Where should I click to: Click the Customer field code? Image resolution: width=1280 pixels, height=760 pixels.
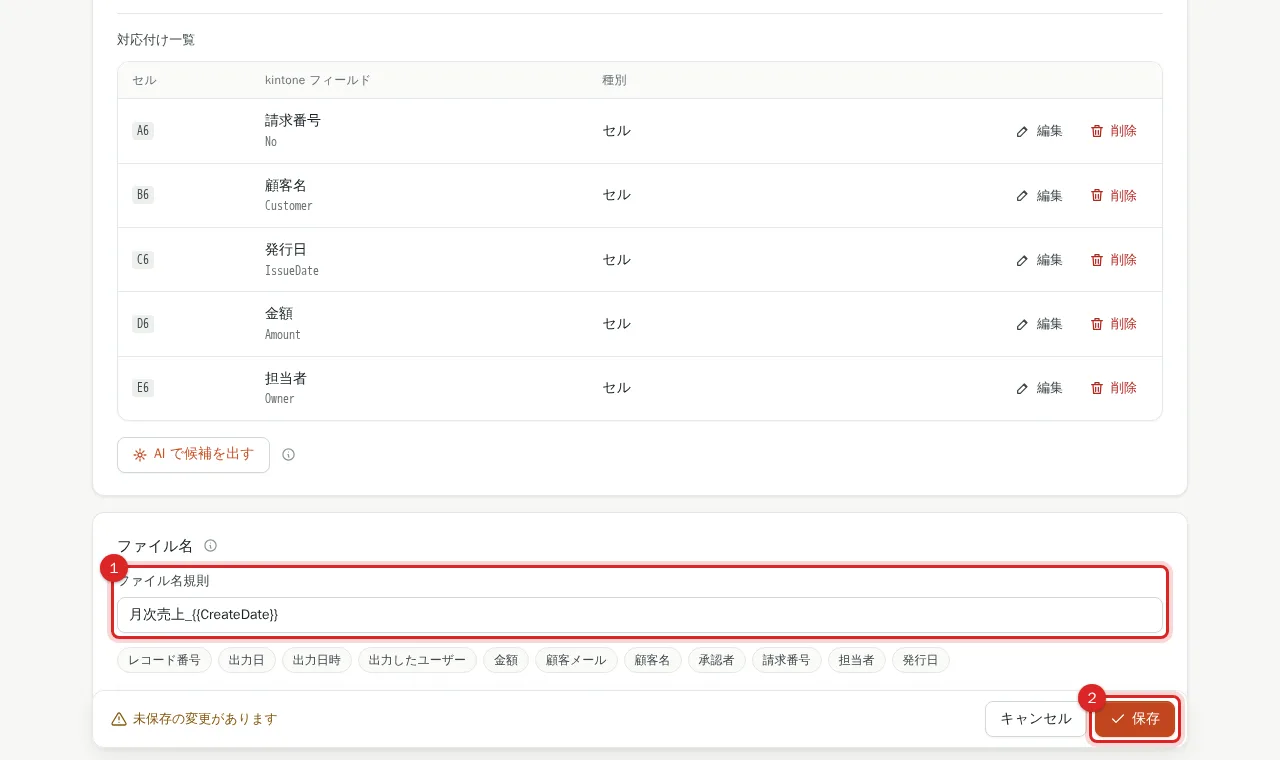pos(289,206)
